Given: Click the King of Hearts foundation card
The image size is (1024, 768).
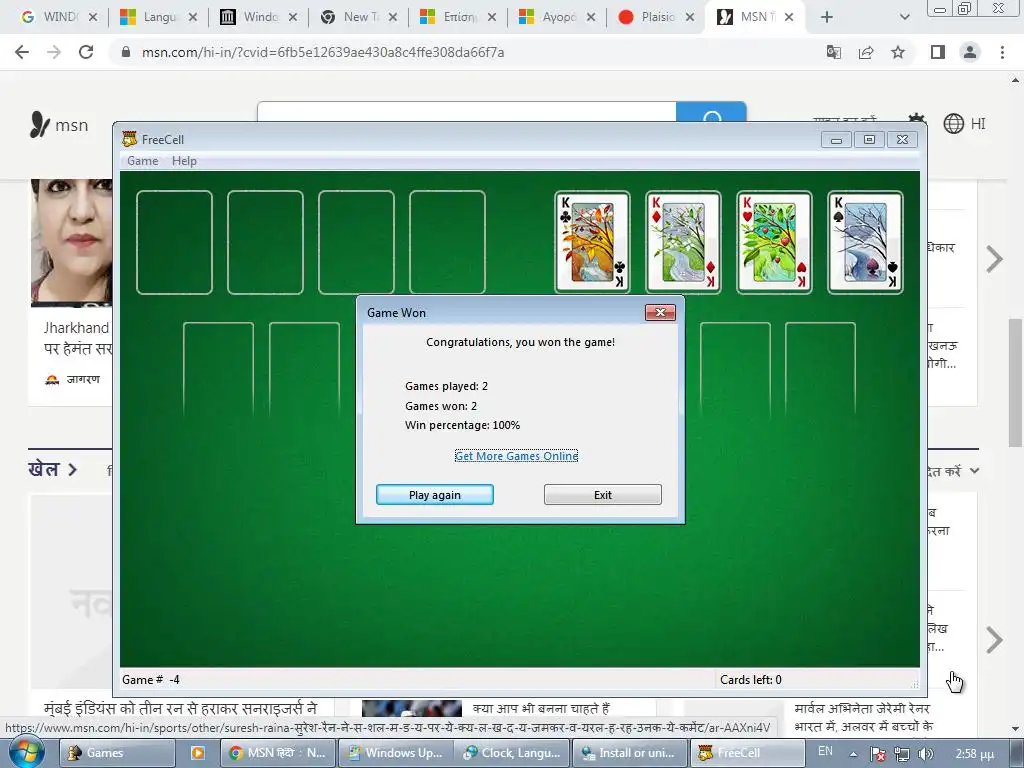Looking at the screenshot, I should (x=774, y=242).
